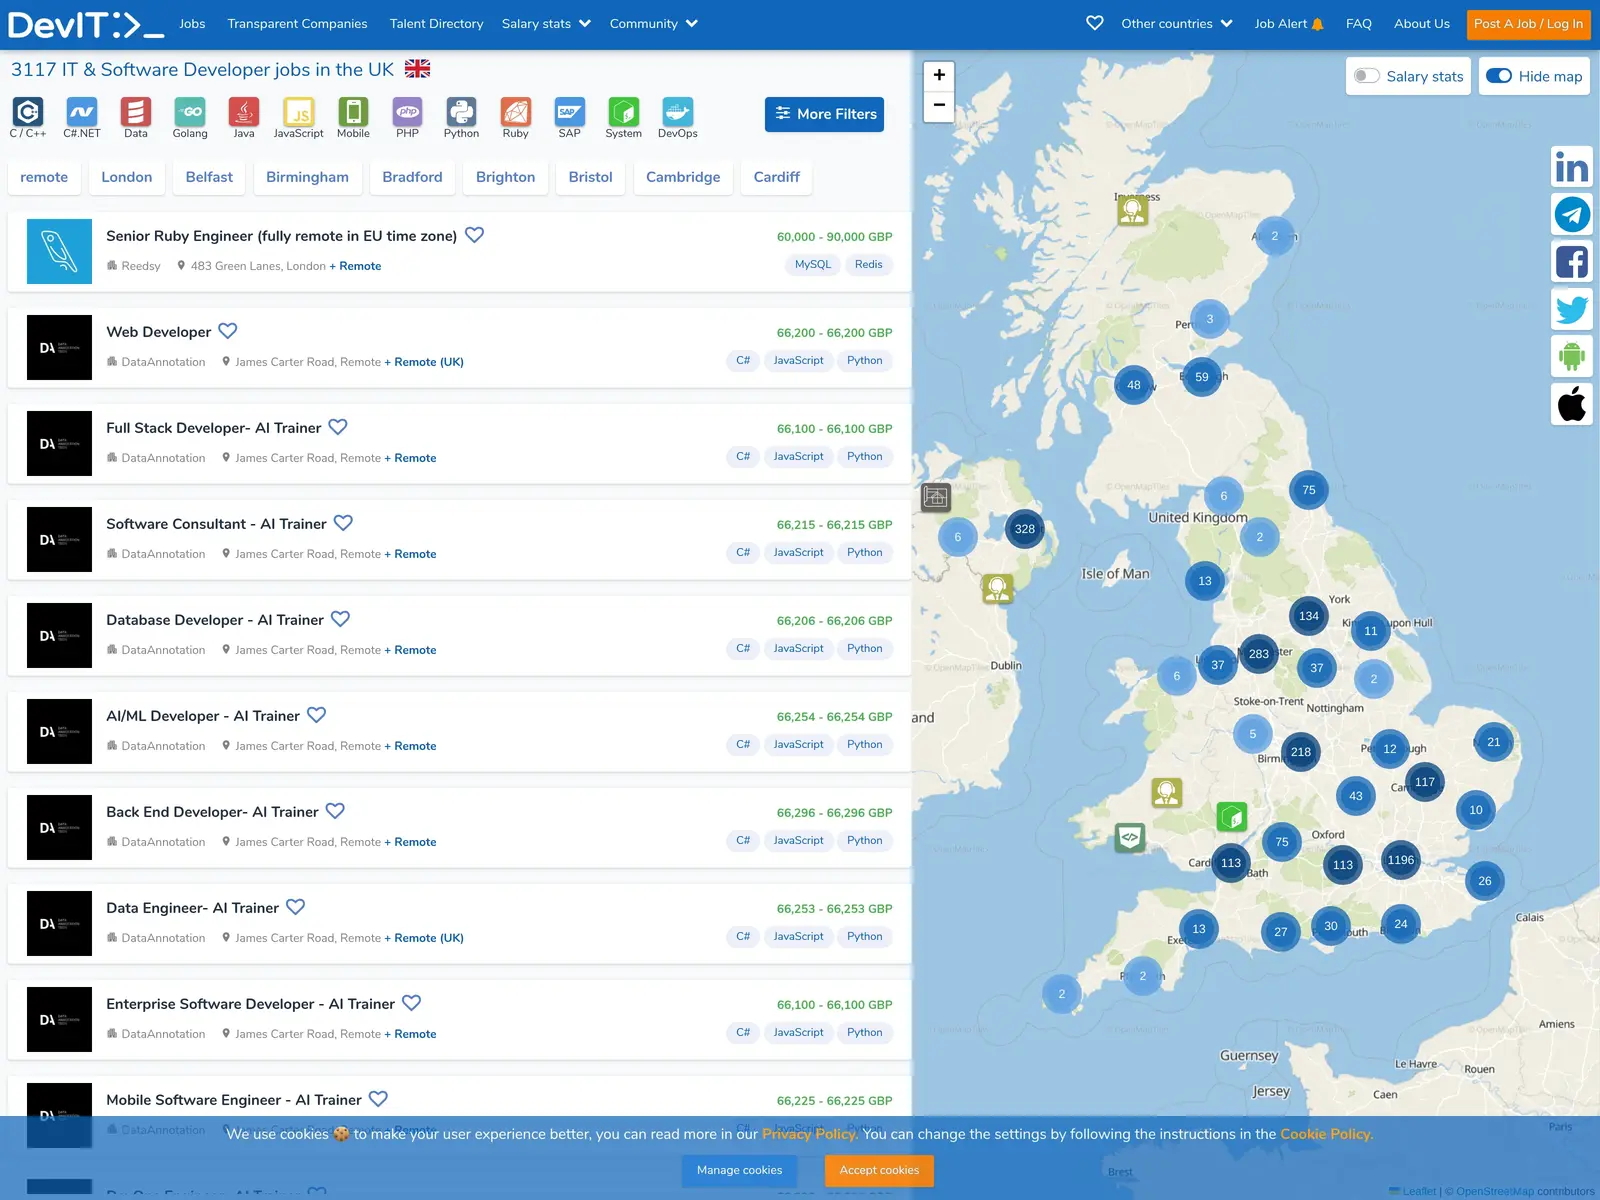
Task: Open the Enterprise Software Developer - AI Trainer listing
Action: point(250,1003)
